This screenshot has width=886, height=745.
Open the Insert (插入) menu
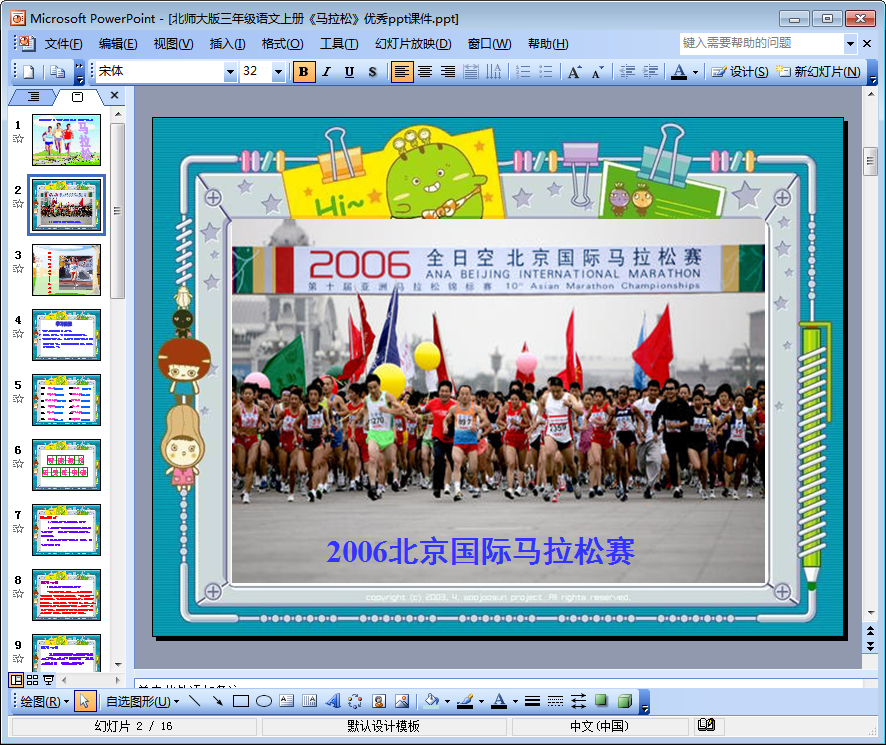(227, 44)
